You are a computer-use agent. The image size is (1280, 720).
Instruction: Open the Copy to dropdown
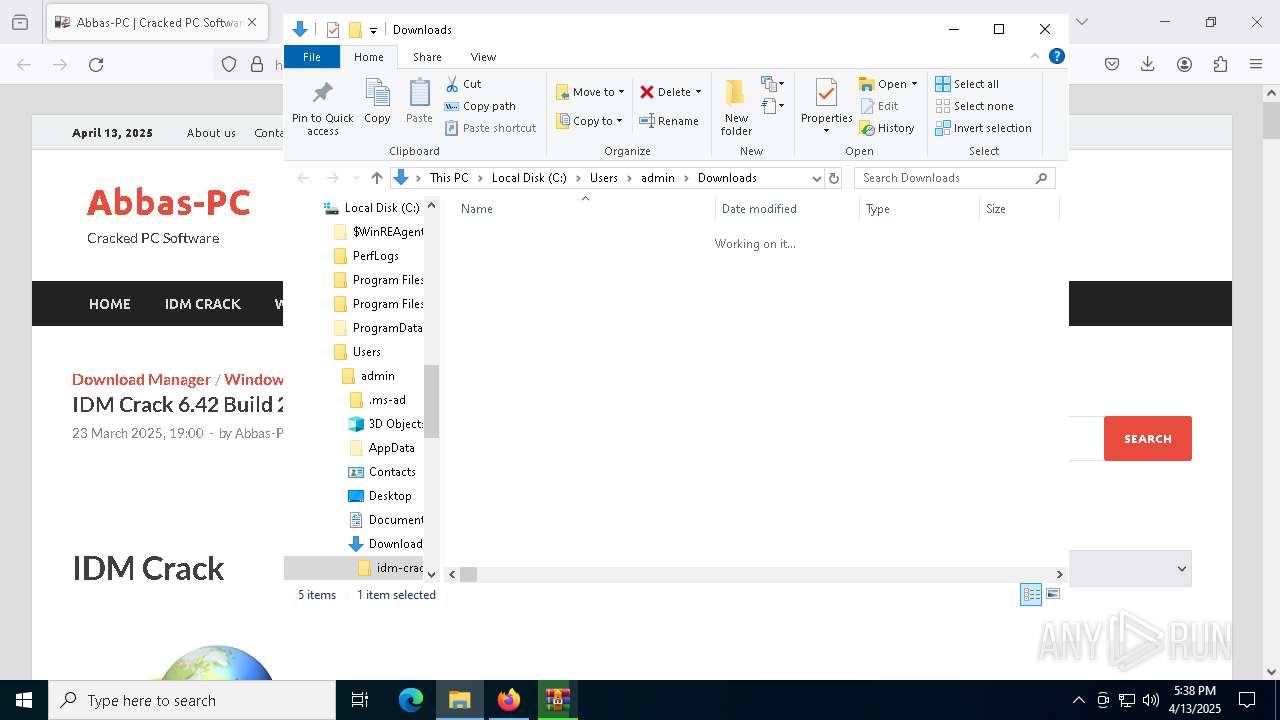pyautogui.click(x=590, y=121)
